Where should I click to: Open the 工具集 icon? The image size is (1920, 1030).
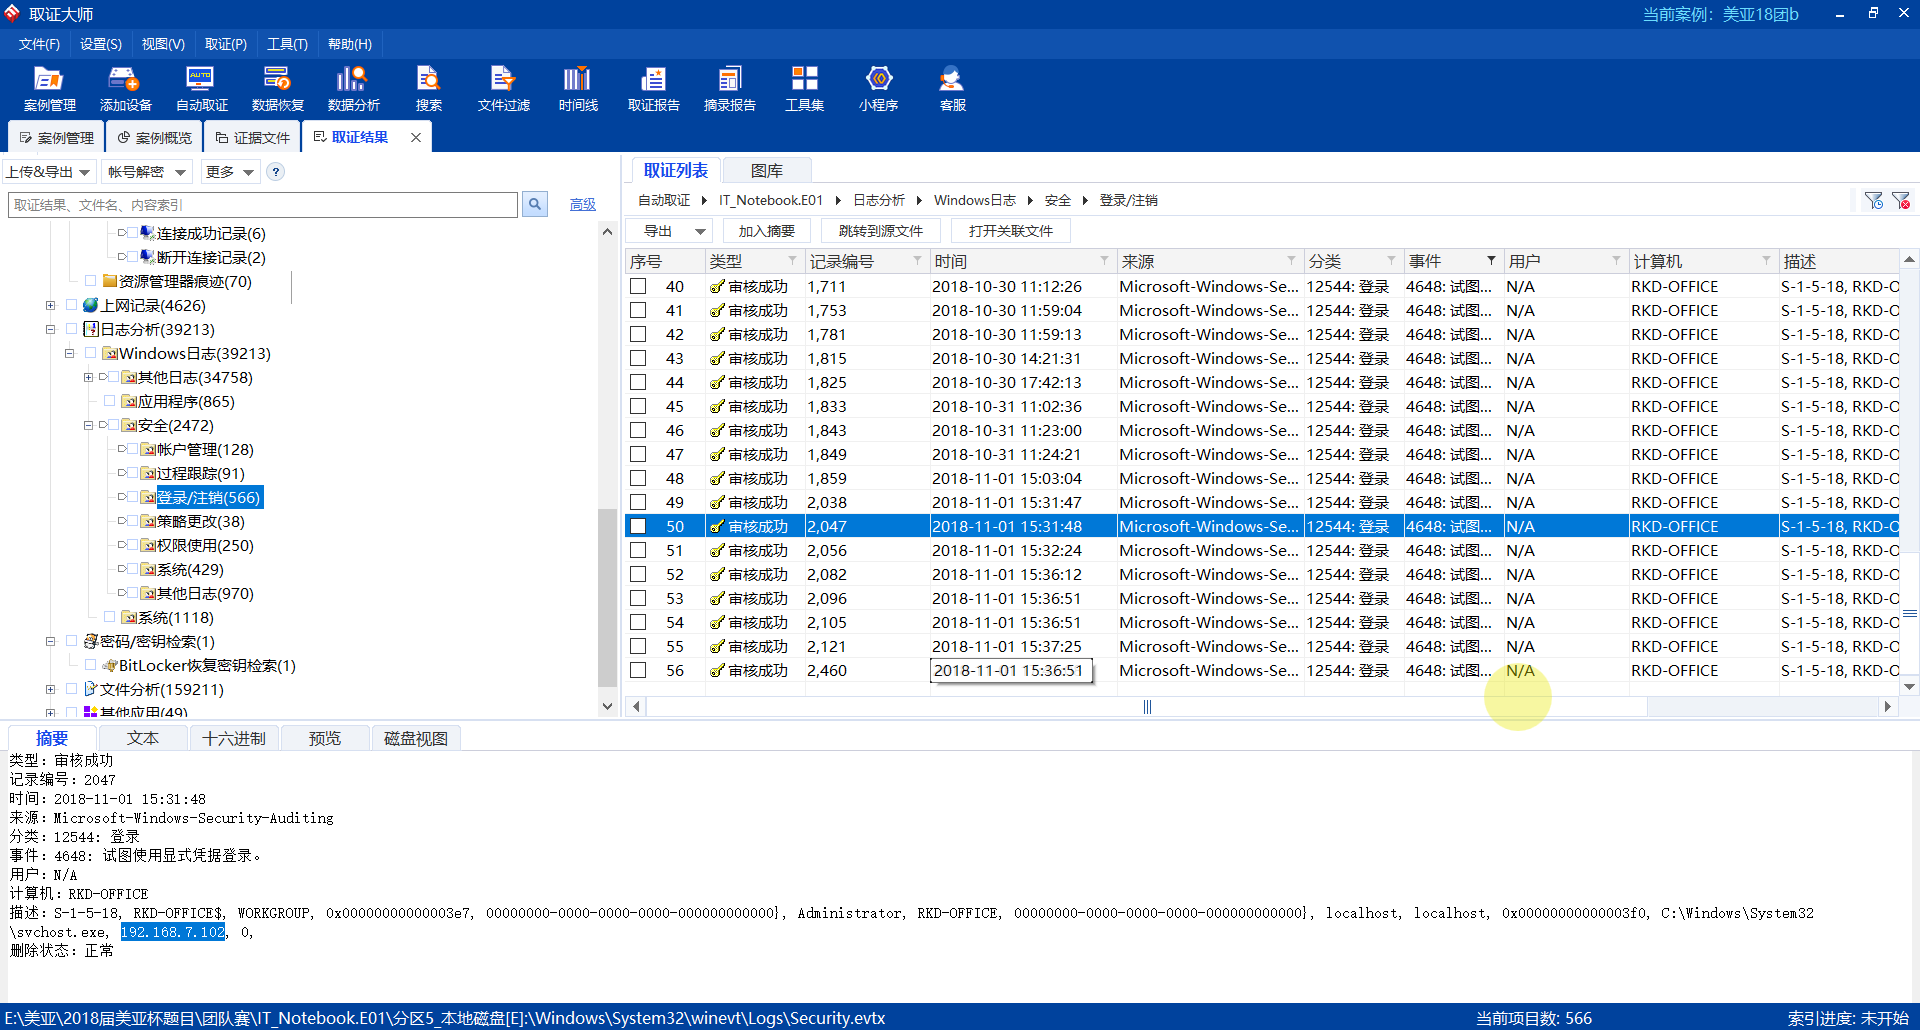804,88
